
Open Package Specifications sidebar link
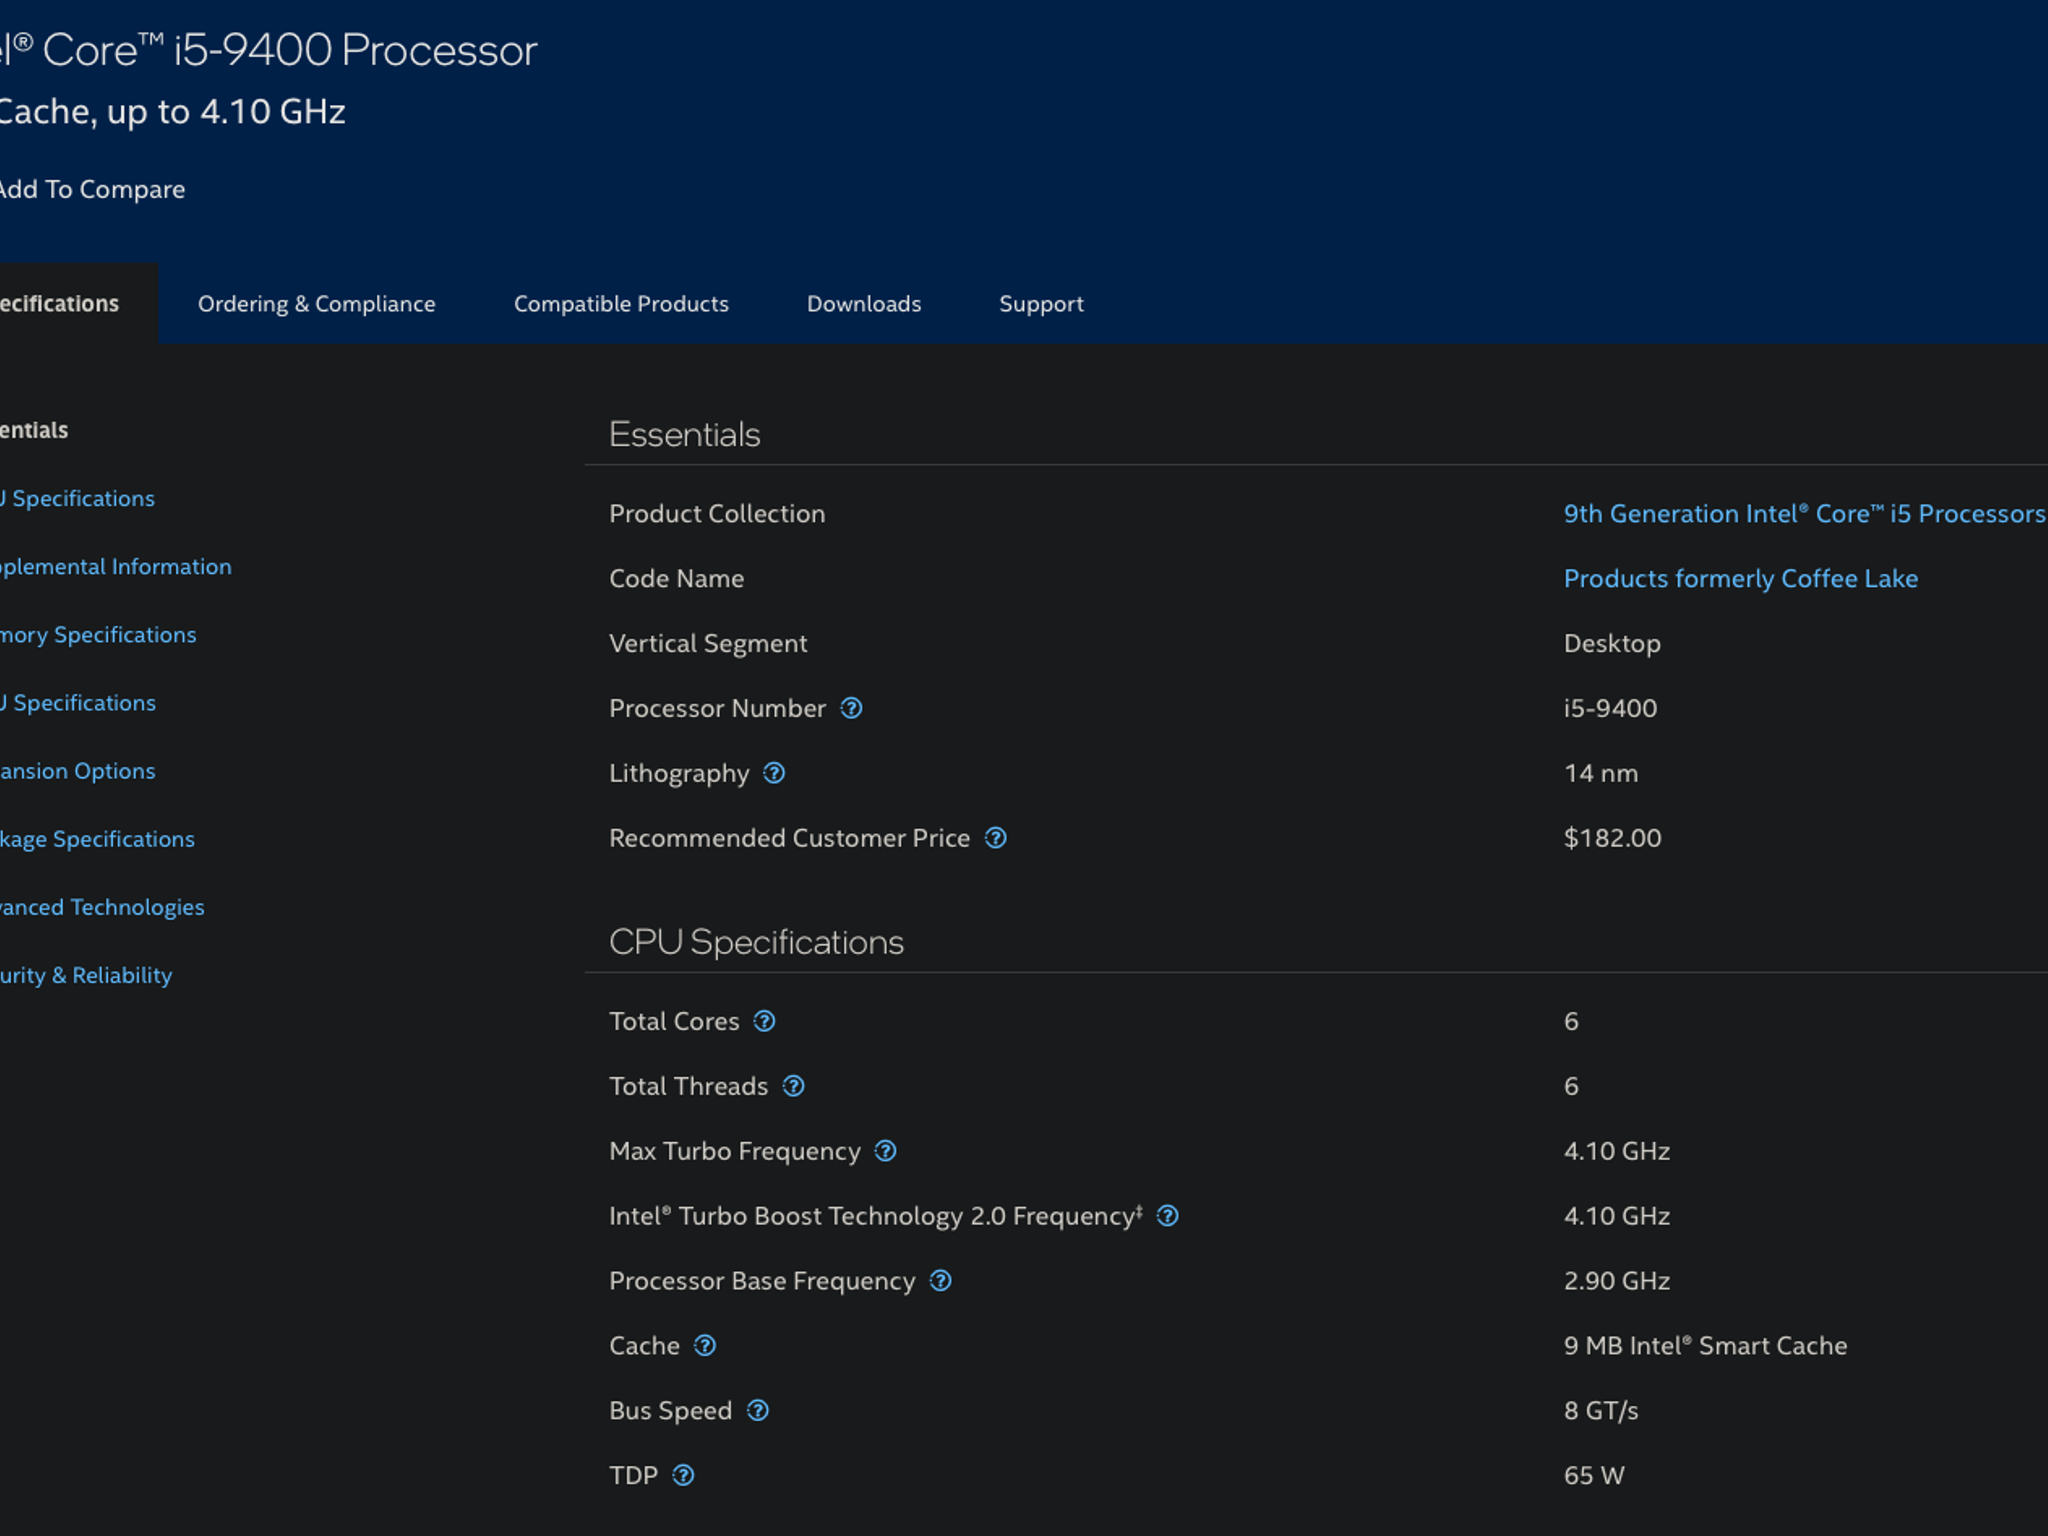(97, 839)
